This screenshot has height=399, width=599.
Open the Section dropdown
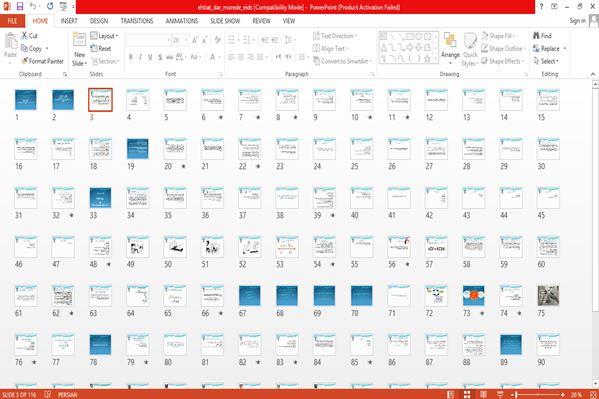[x=105, y=61]
